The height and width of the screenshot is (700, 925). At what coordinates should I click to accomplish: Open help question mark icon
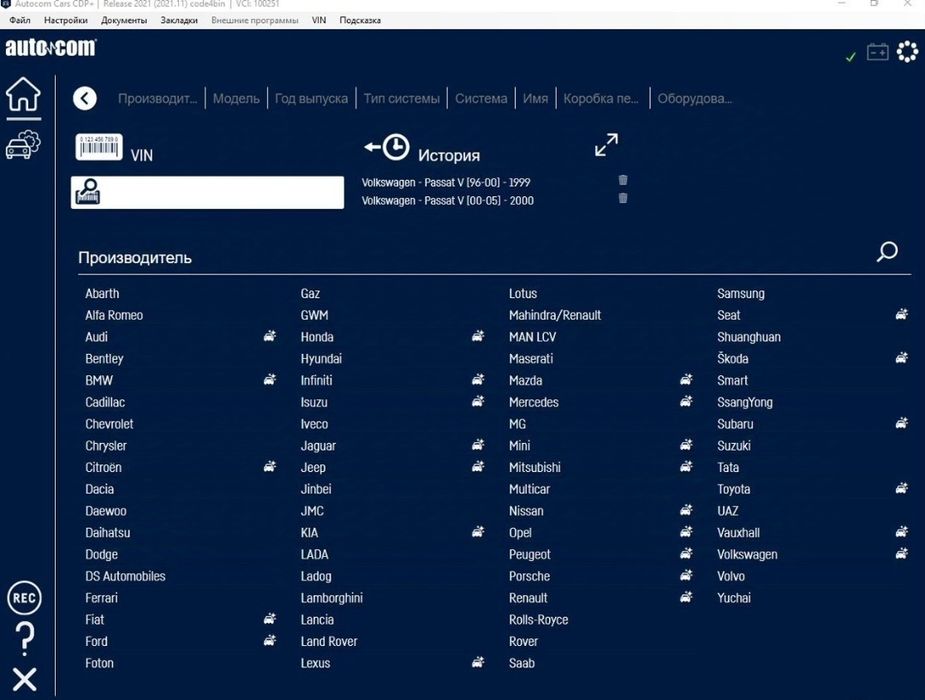tap(24, 639)
